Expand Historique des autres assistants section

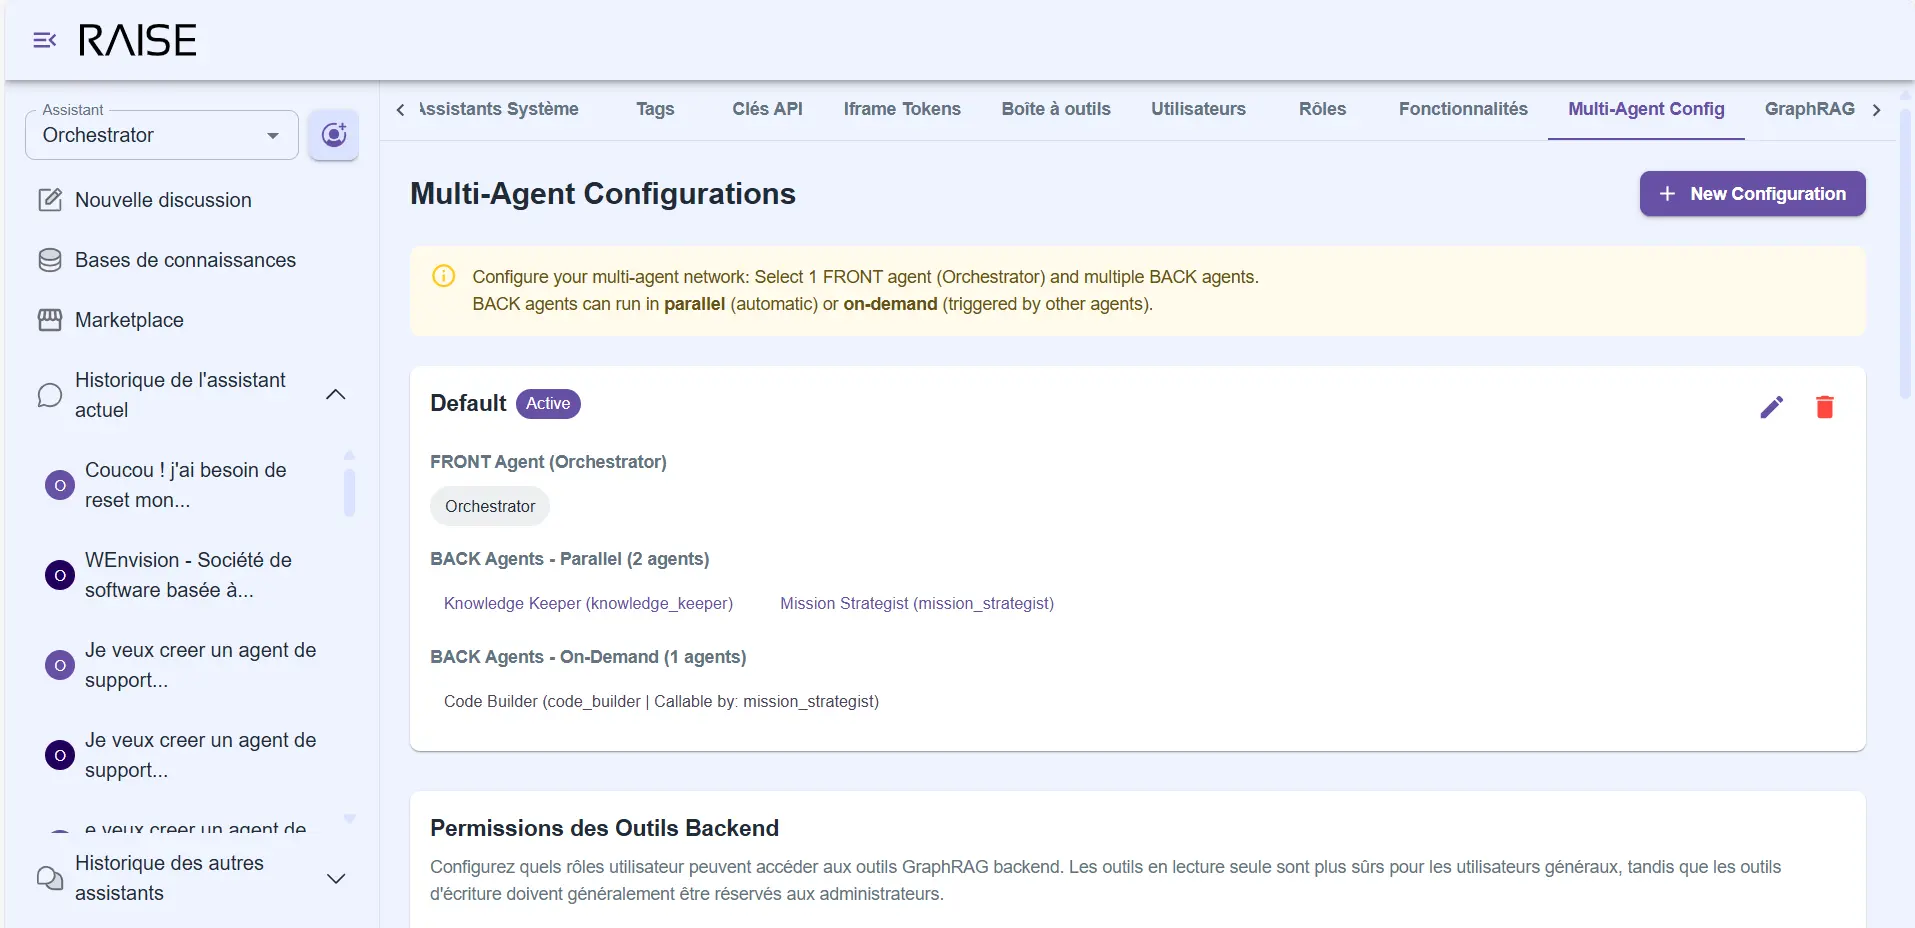[x=336, y=878]
